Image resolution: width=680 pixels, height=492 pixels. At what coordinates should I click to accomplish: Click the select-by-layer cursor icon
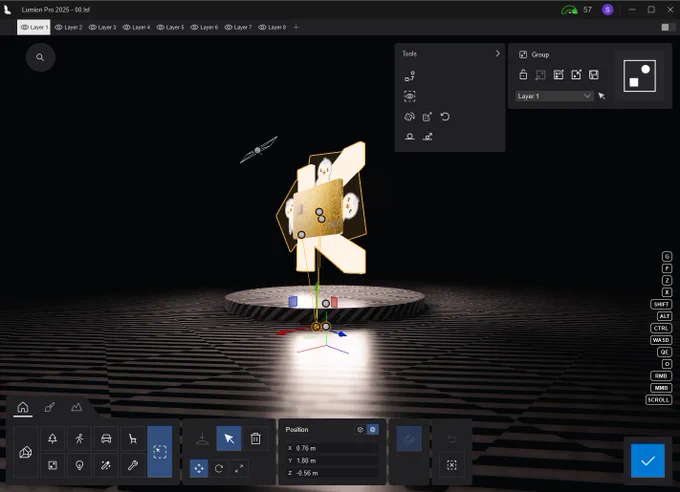coord(602,96)
